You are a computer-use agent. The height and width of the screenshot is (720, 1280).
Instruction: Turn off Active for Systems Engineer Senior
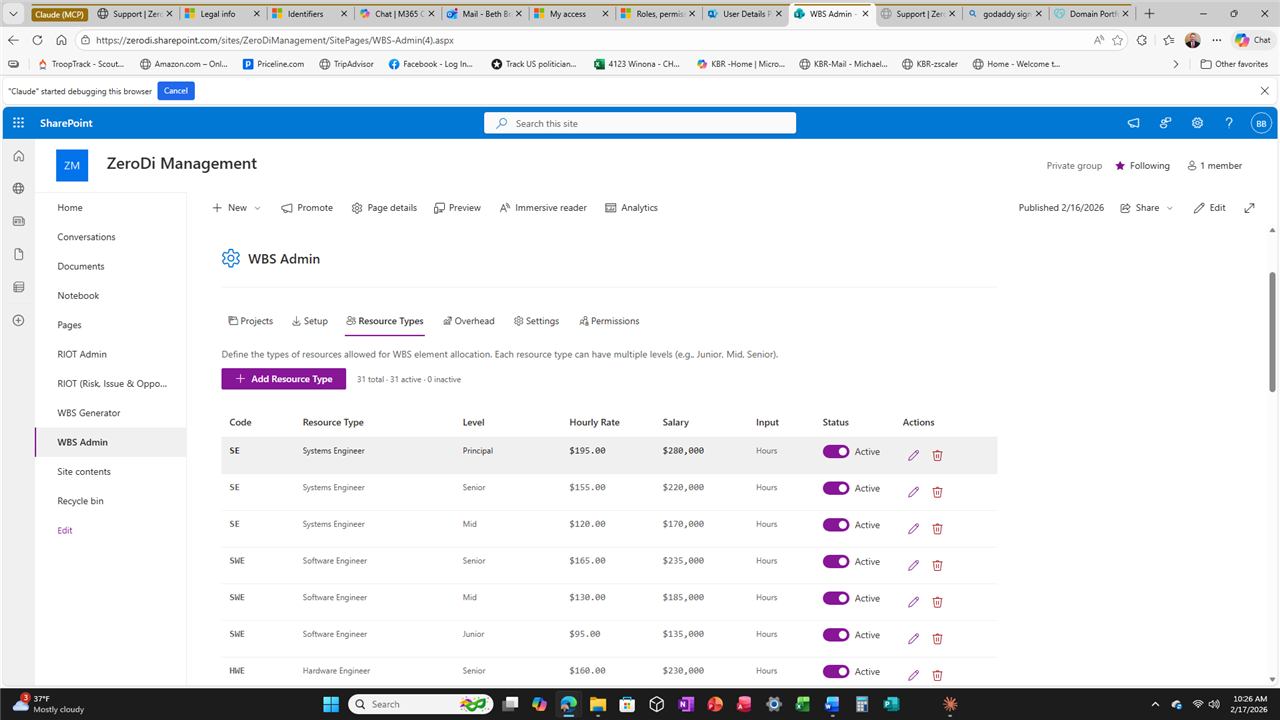point(836,488)
